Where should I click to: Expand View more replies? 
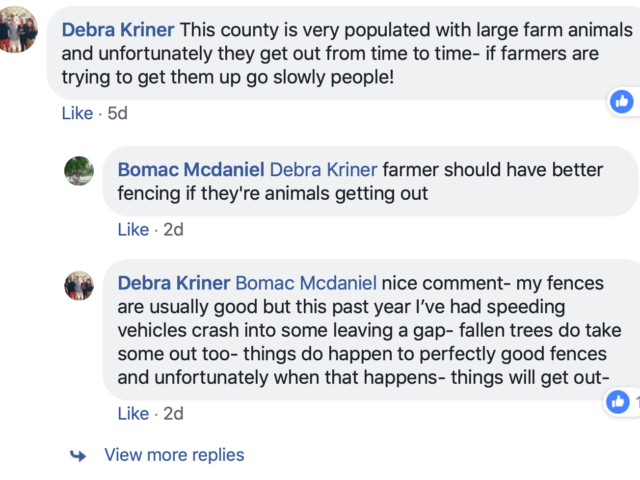[174, 455]
